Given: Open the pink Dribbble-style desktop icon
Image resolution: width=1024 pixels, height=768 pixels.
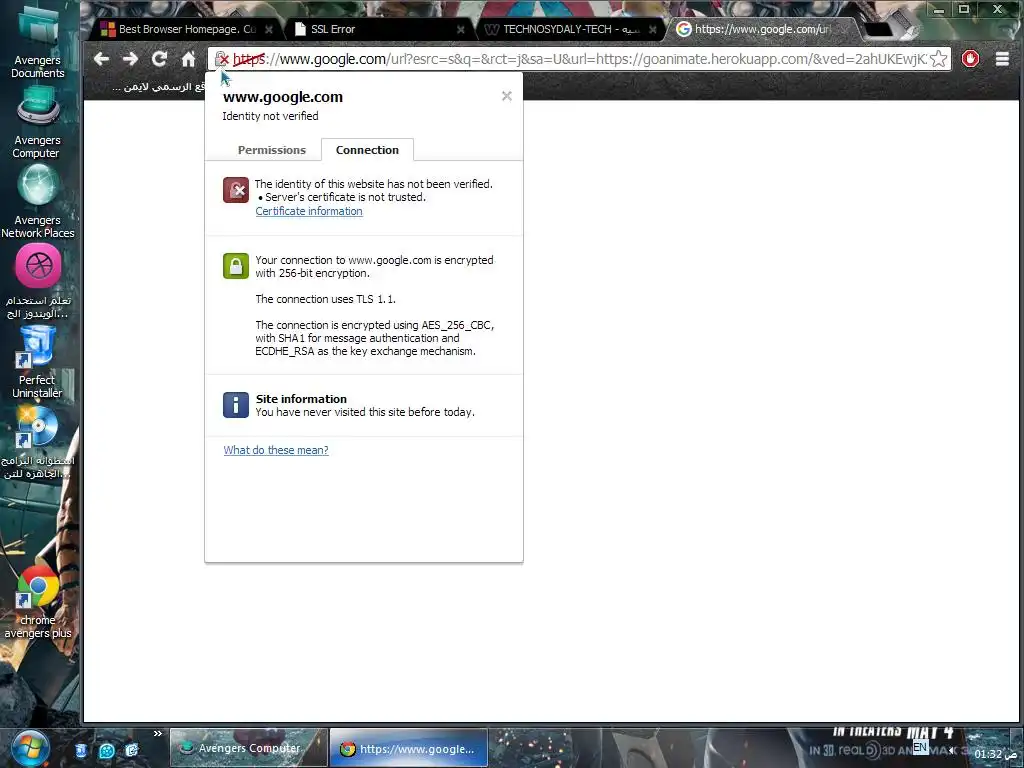Looking at the screenshot, I should coord(38,281).
